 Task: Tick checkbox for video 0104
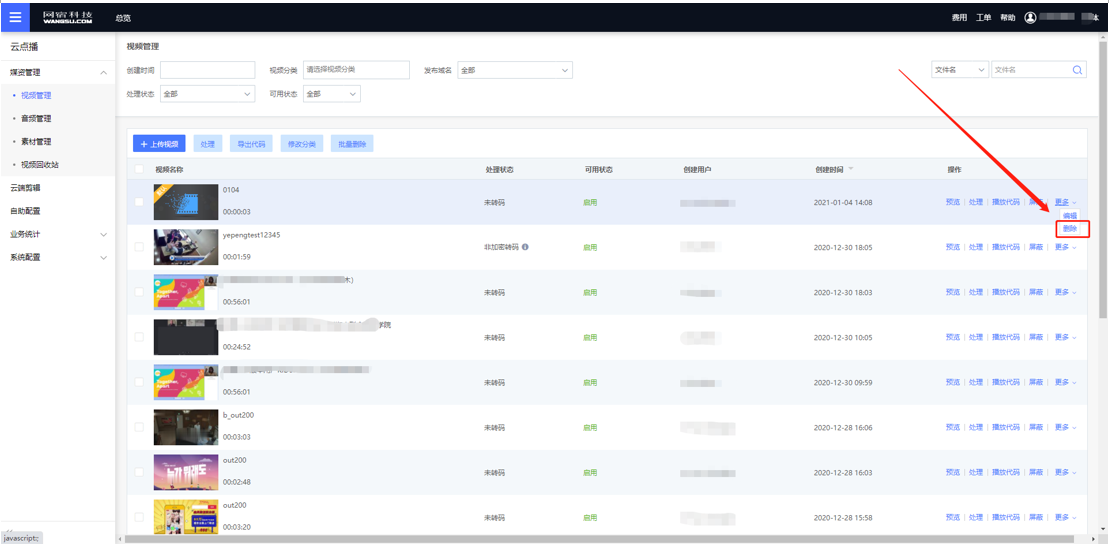(x=139, y=202)
